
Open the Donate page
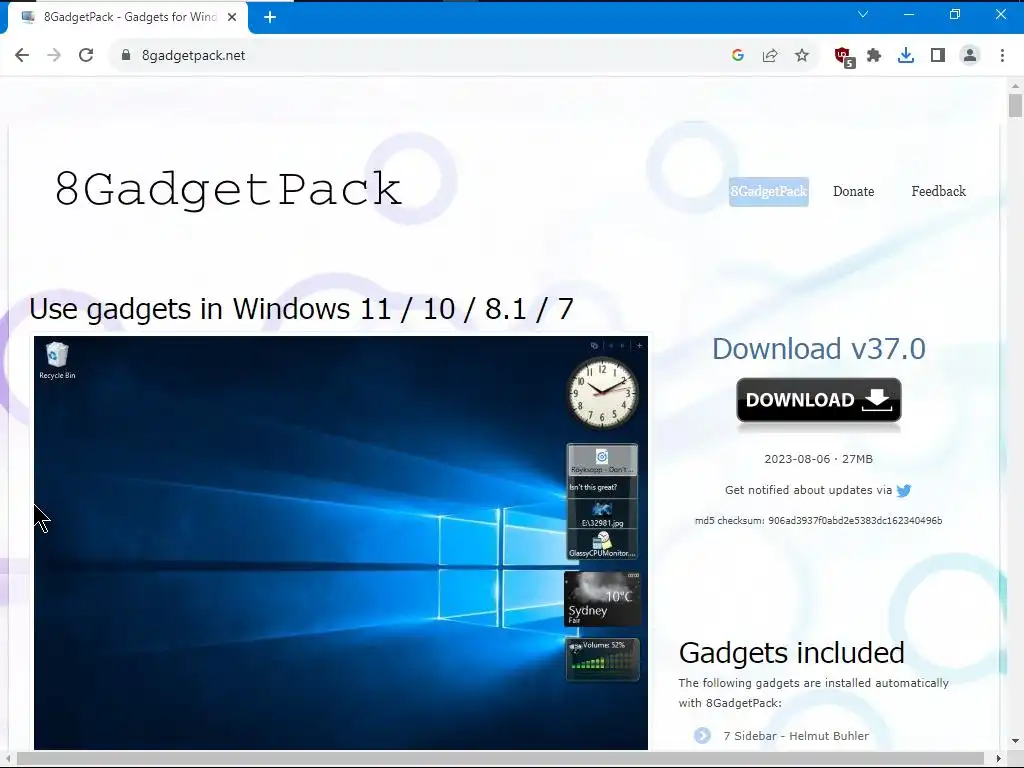coord(854,191)
